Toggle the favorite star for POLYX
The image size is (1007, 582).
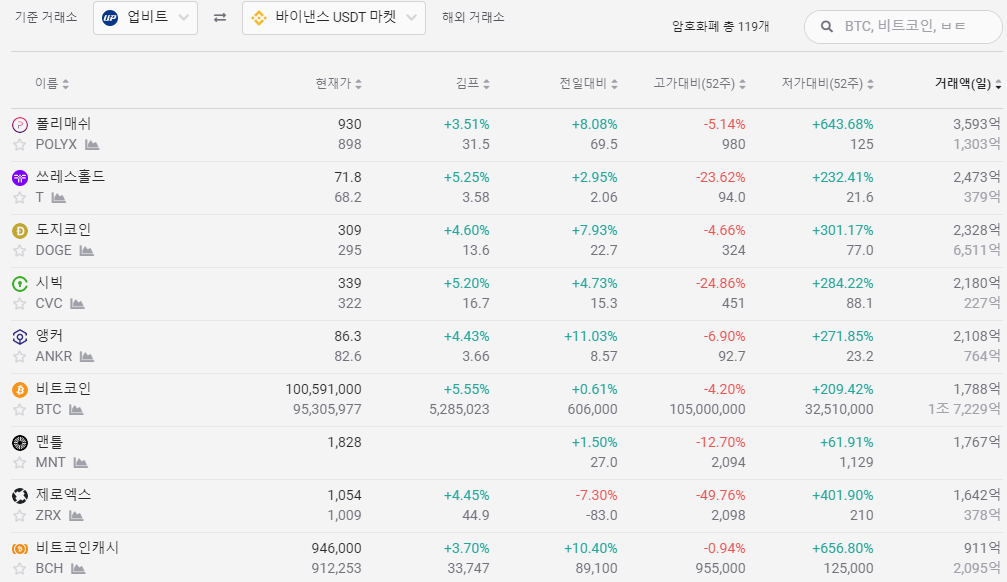[20, 145]
